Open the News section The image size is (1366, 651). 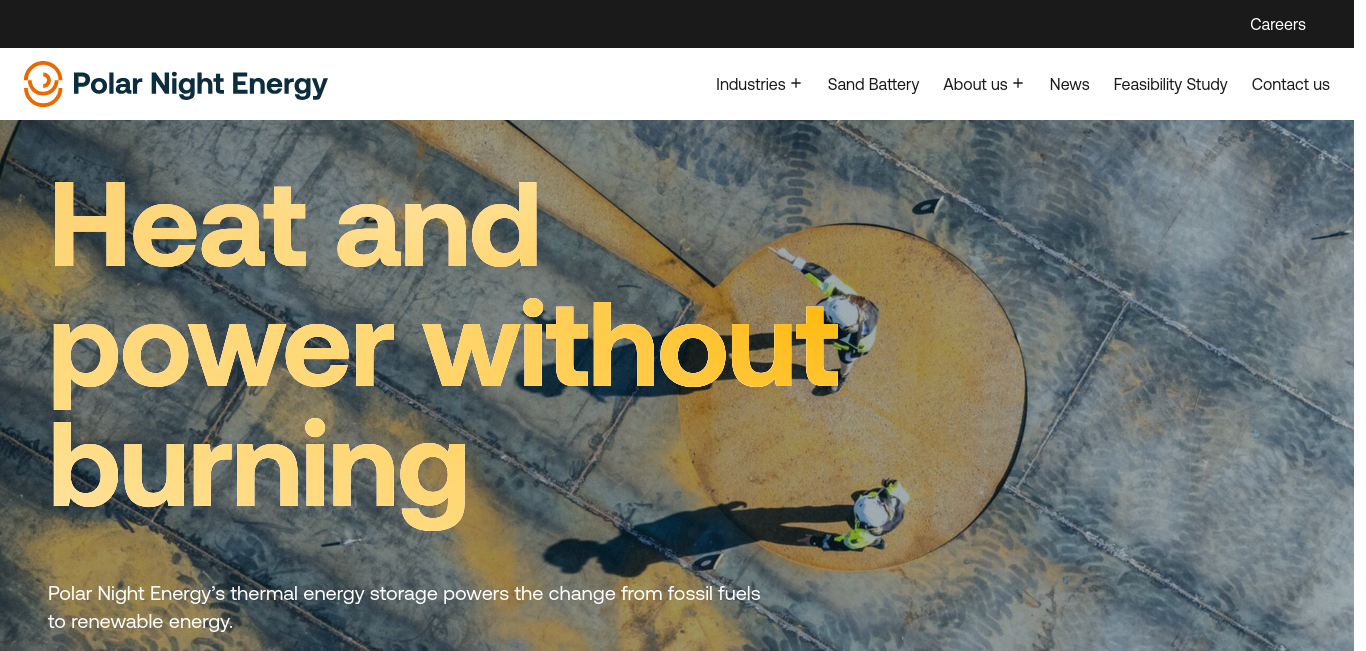pos(1069,84)
